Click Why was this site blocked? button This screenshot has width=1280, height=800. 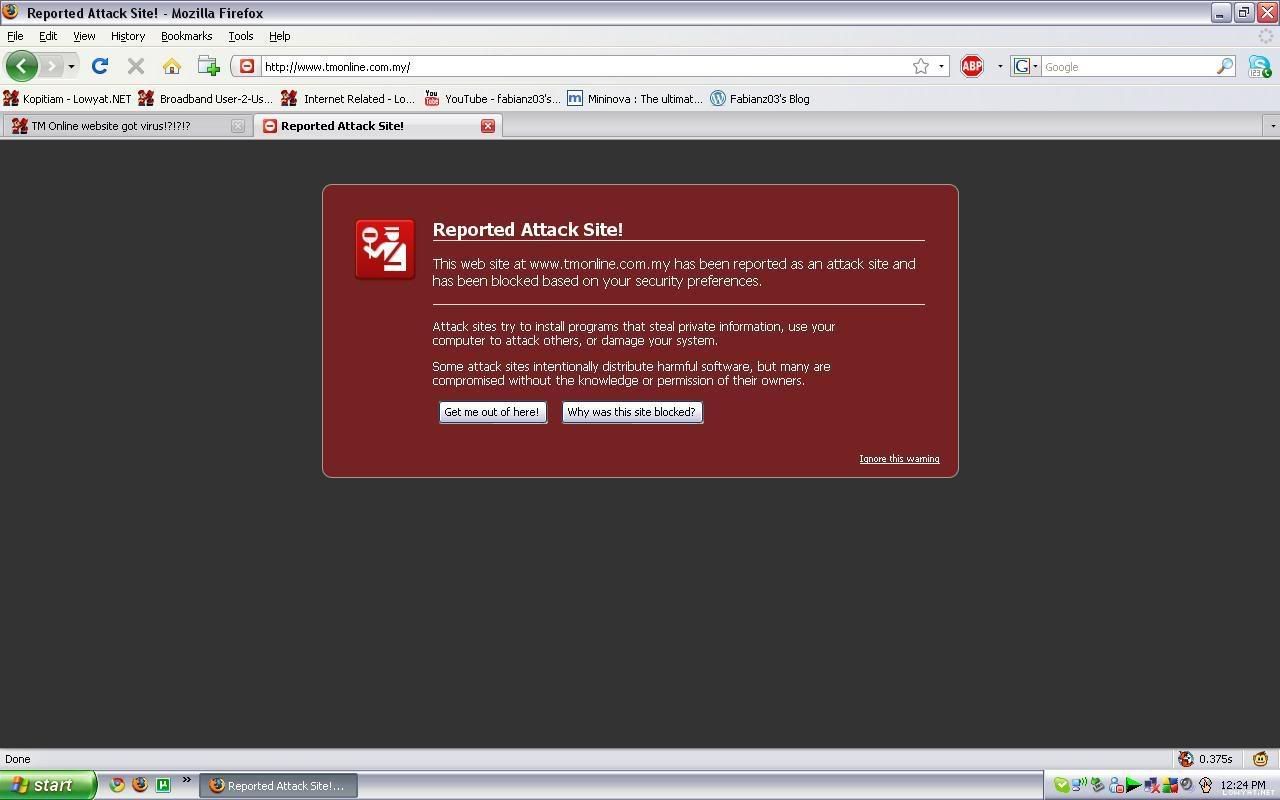632,412
